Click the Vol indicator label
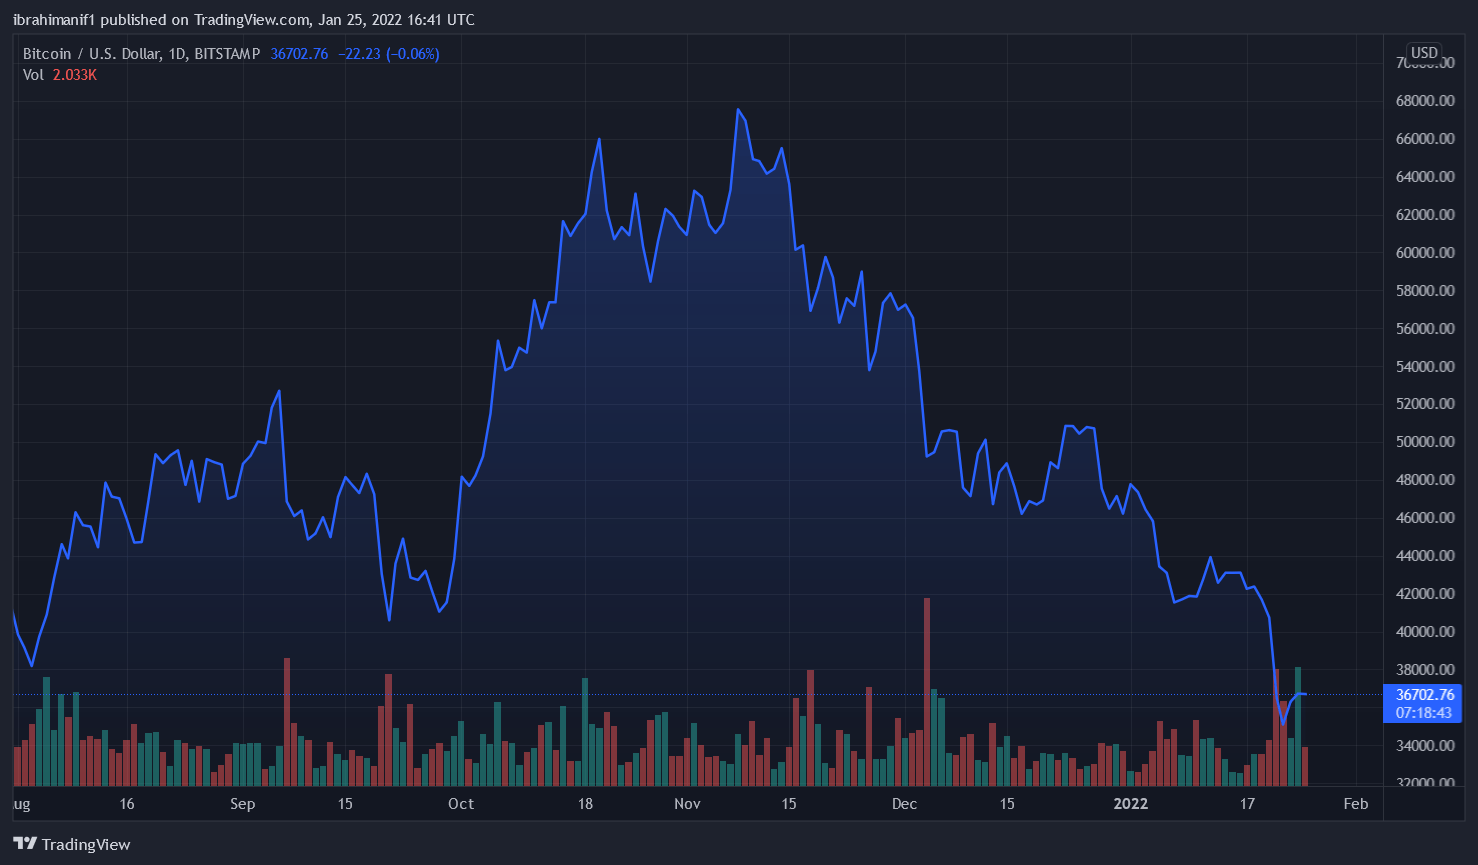The width and height of the screenshot is (1478, 865). tap(34, 75)
